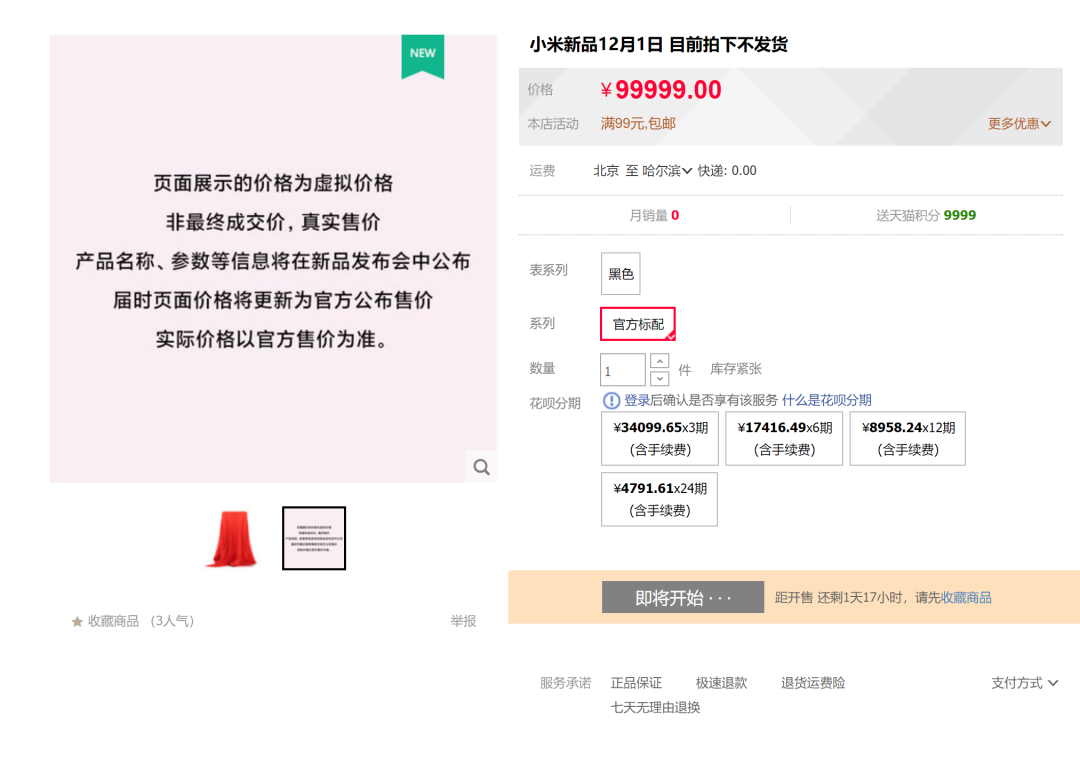Select the 官方标配 series option
Viewport: 1080px width, 764px height.
638,324
